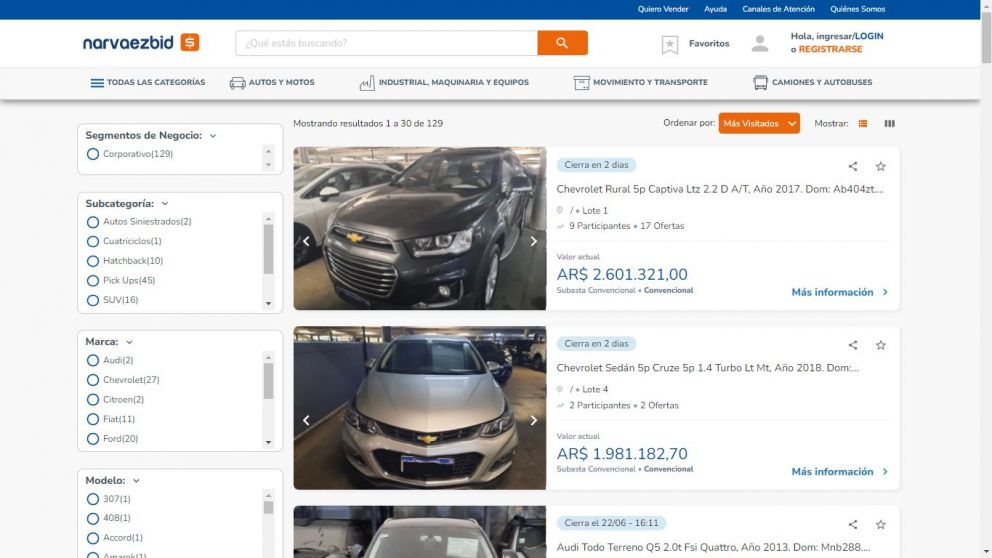This screenshot has height=558, width=992.
Task: Show next photo of the Captiva
Action: click(533, 241)
